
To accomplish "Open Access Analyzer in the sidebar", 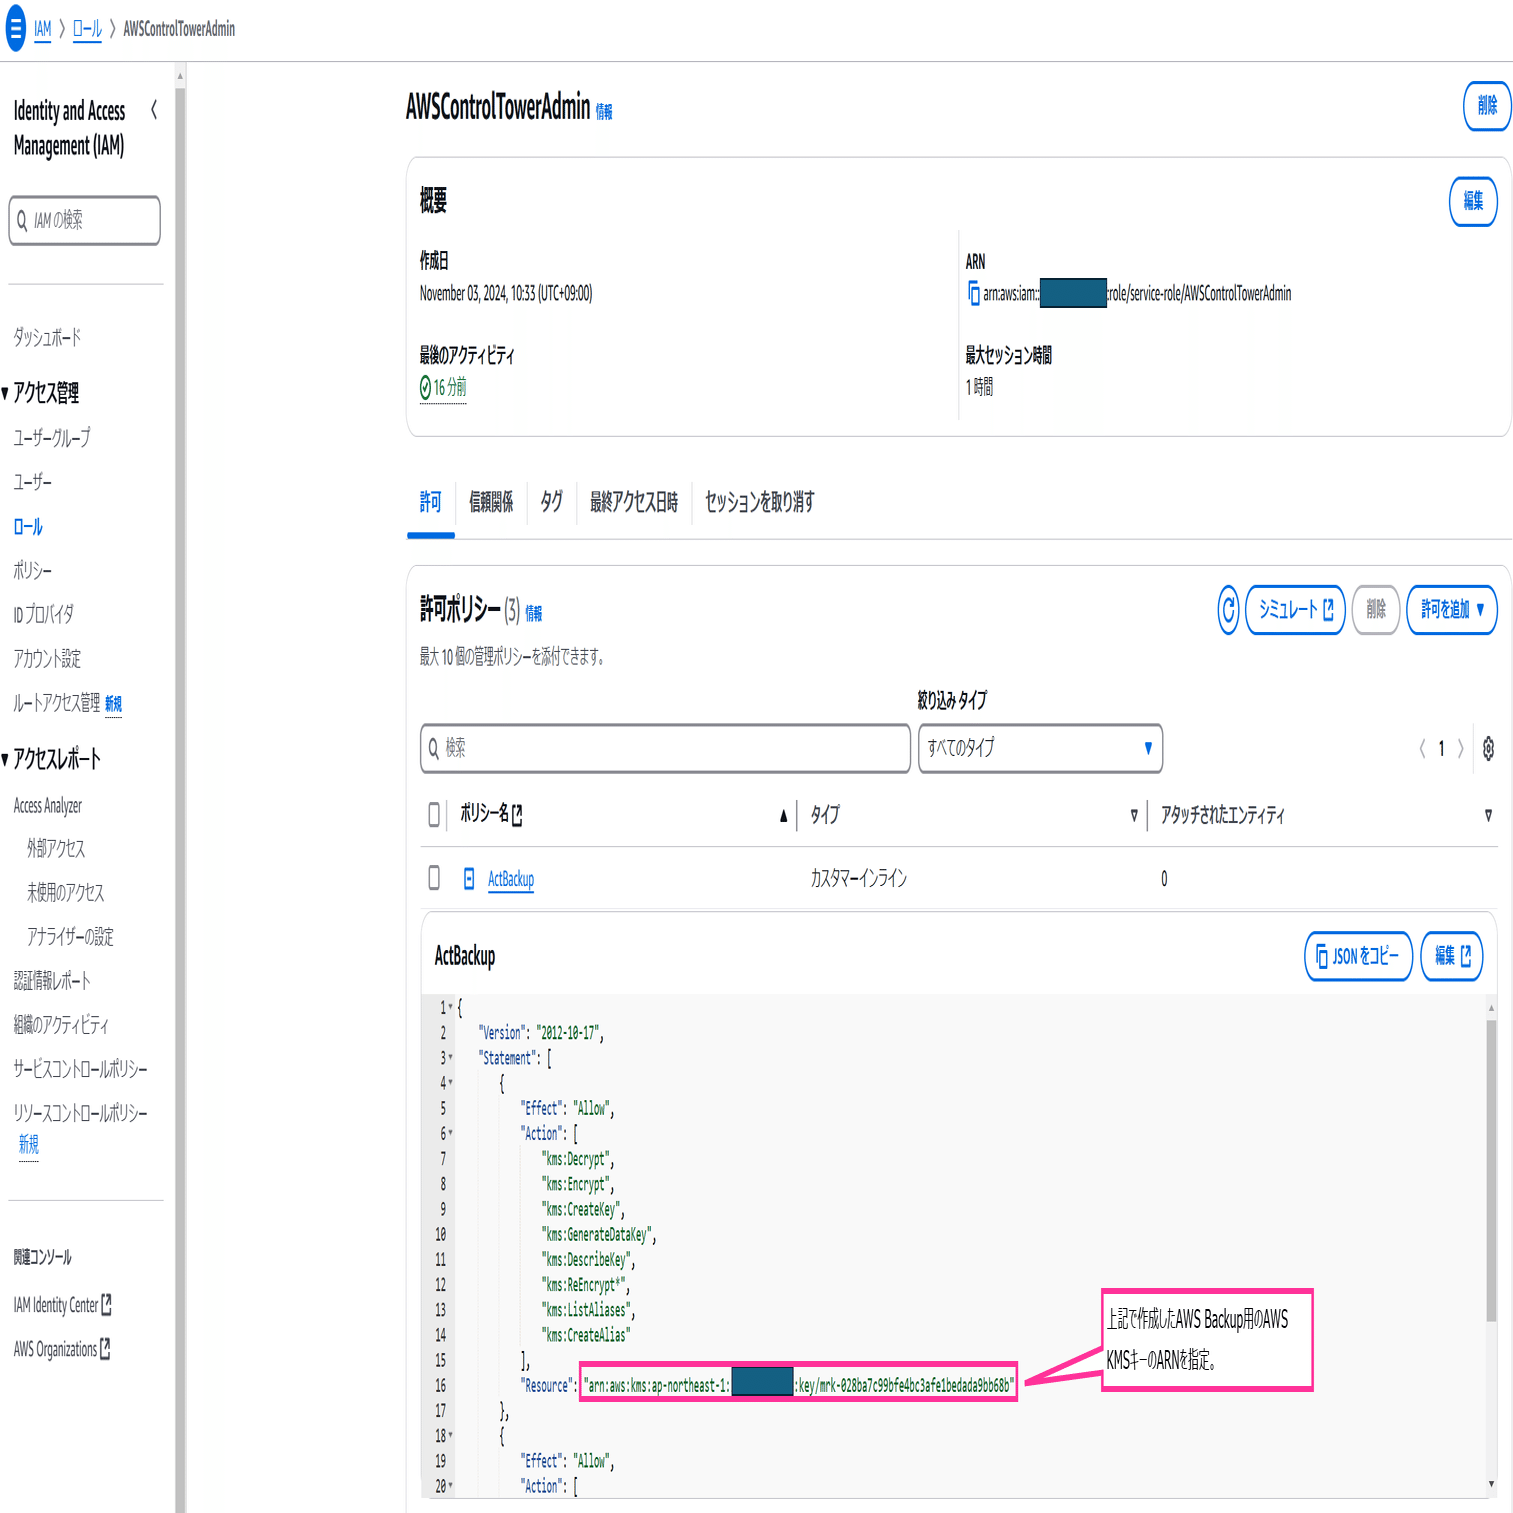I will 48,806.
